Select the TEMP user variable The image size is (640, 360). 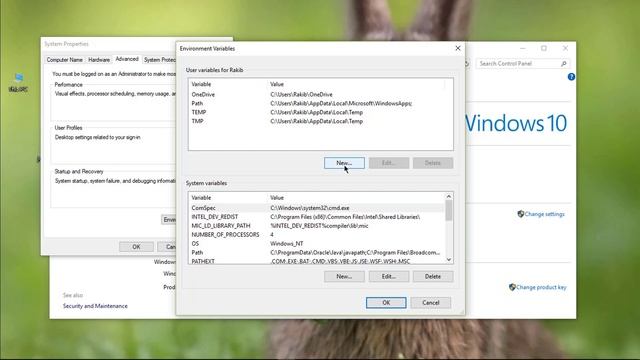[318, 112]
